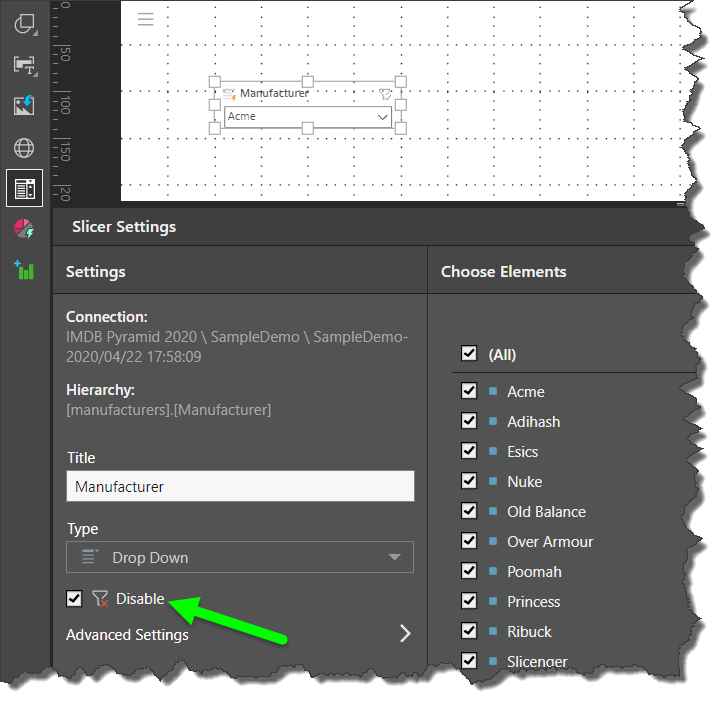Select the slicer tool icon
This screenshot has width=726, height=704.
[x=24, y=188]
